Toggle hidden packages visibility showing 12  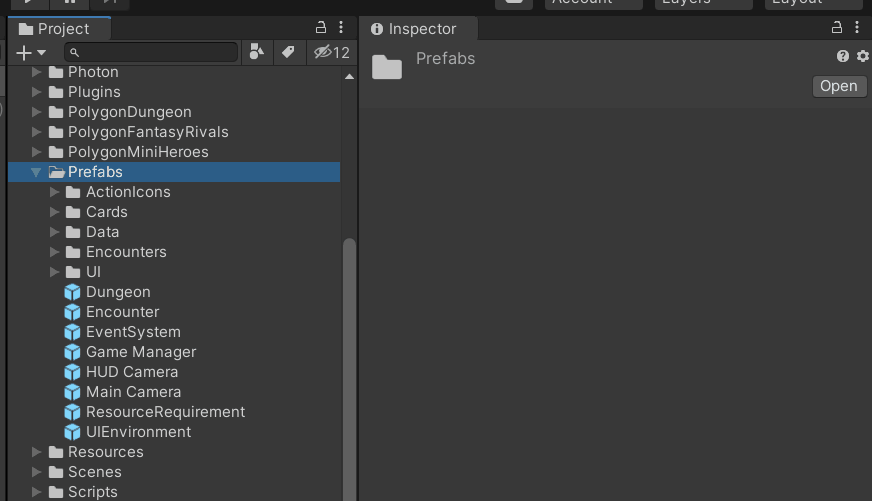coord(332,52)
